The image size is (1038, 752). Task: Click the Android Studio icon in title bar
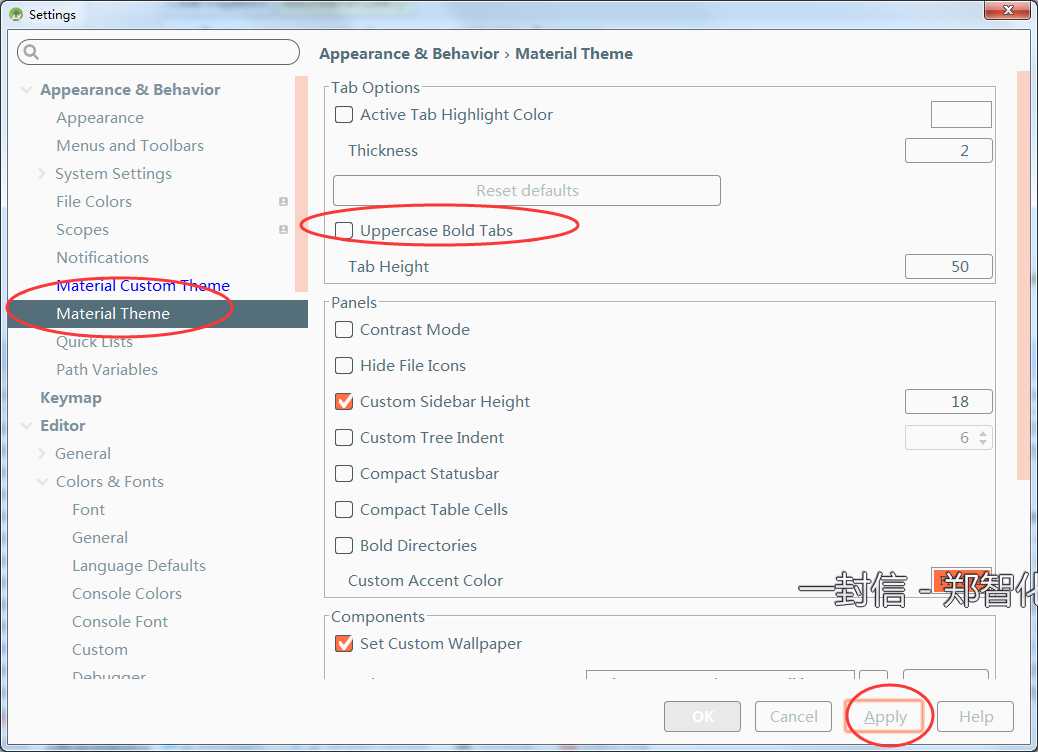coord(16,14)
